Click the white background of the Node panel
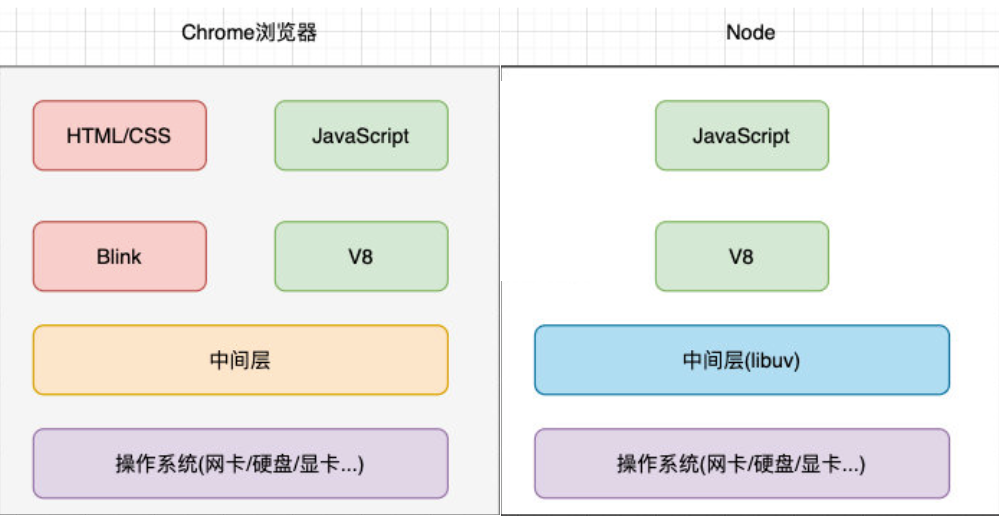The height and width of the screenshot is (516, 999). pos(900,200)
